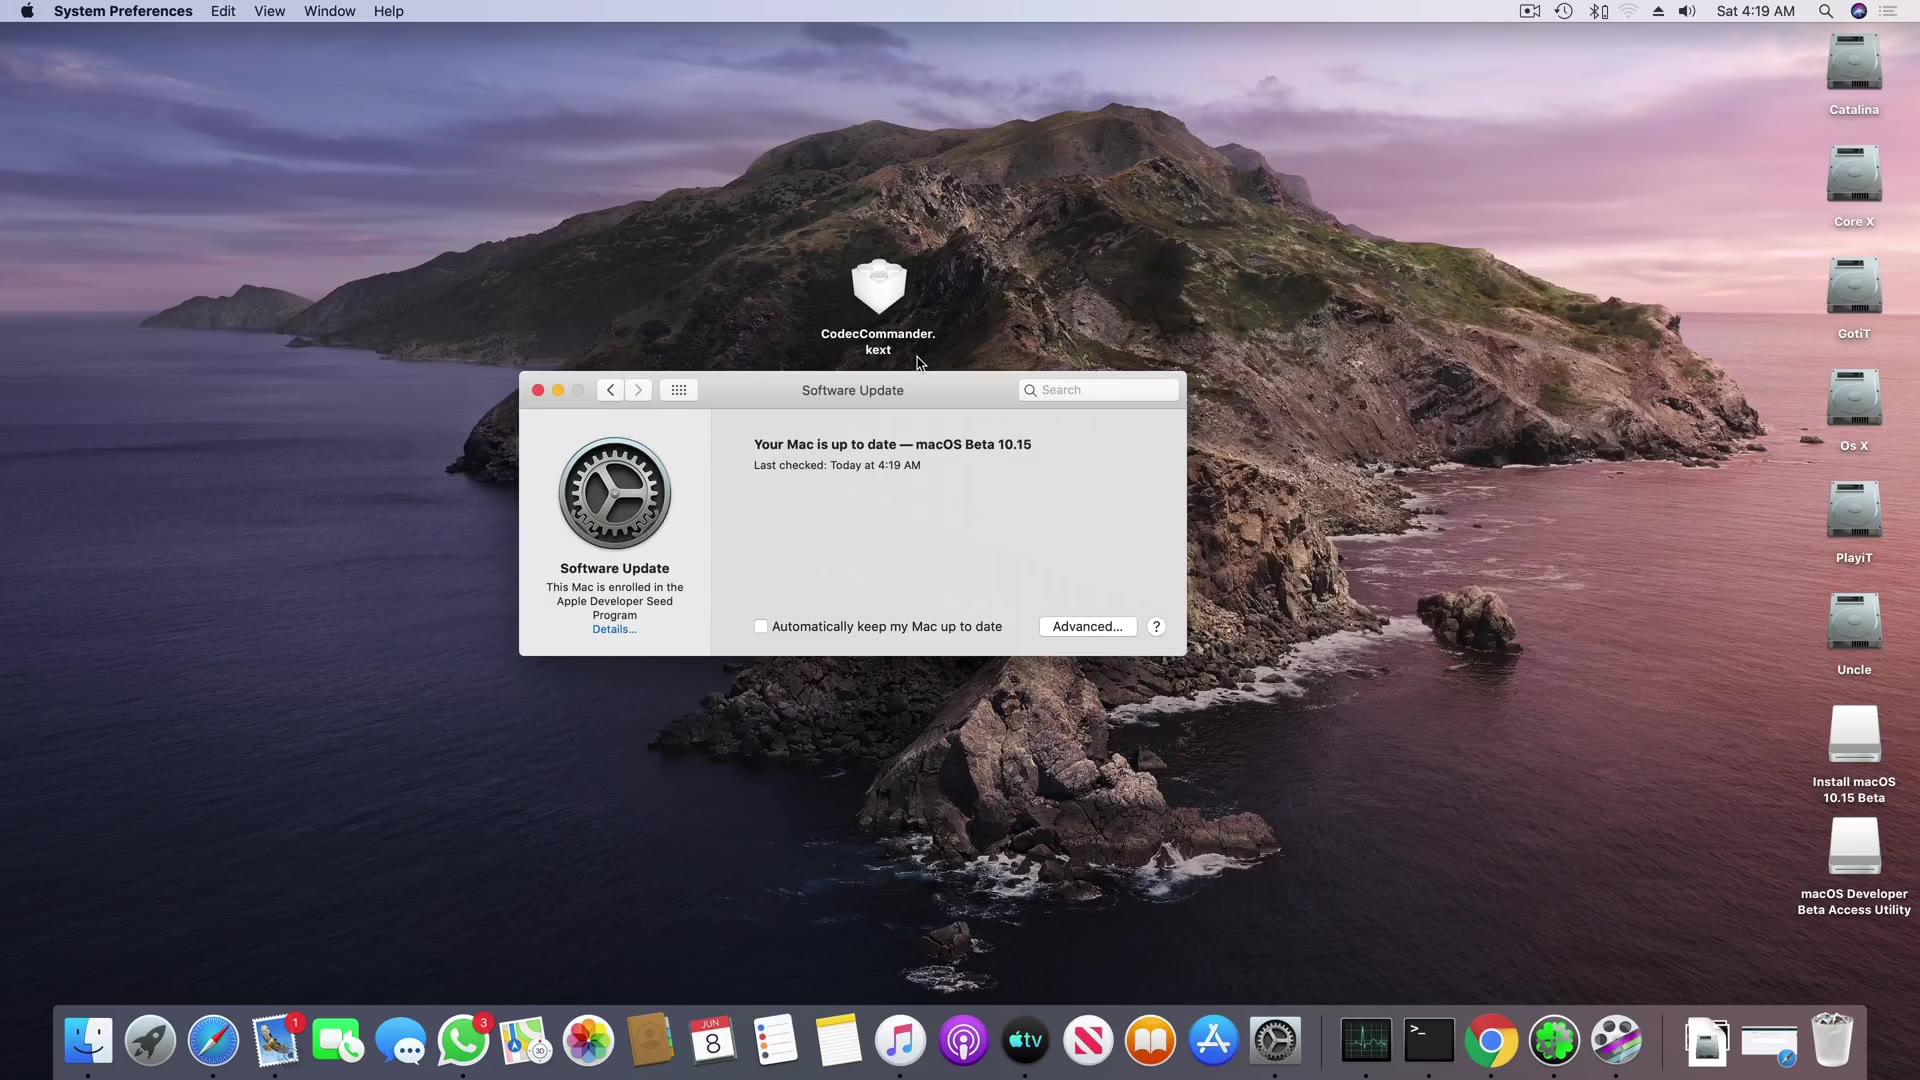Open the Apple menu
The height and width of the screenshot is (1080, 1920).
[27, 11]
